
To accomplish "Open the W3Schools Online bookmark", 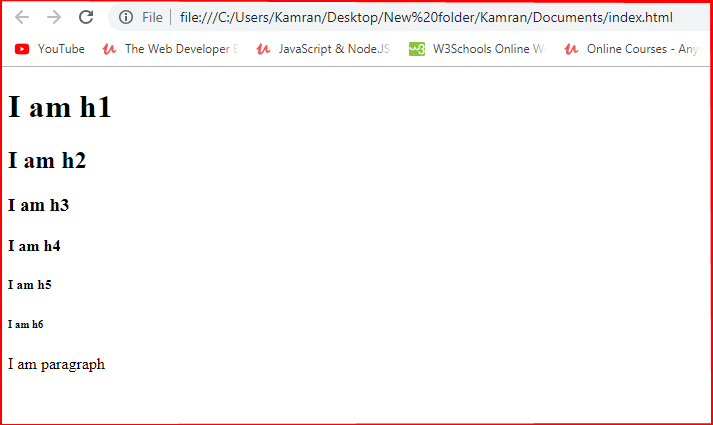I will coord(477,49).
